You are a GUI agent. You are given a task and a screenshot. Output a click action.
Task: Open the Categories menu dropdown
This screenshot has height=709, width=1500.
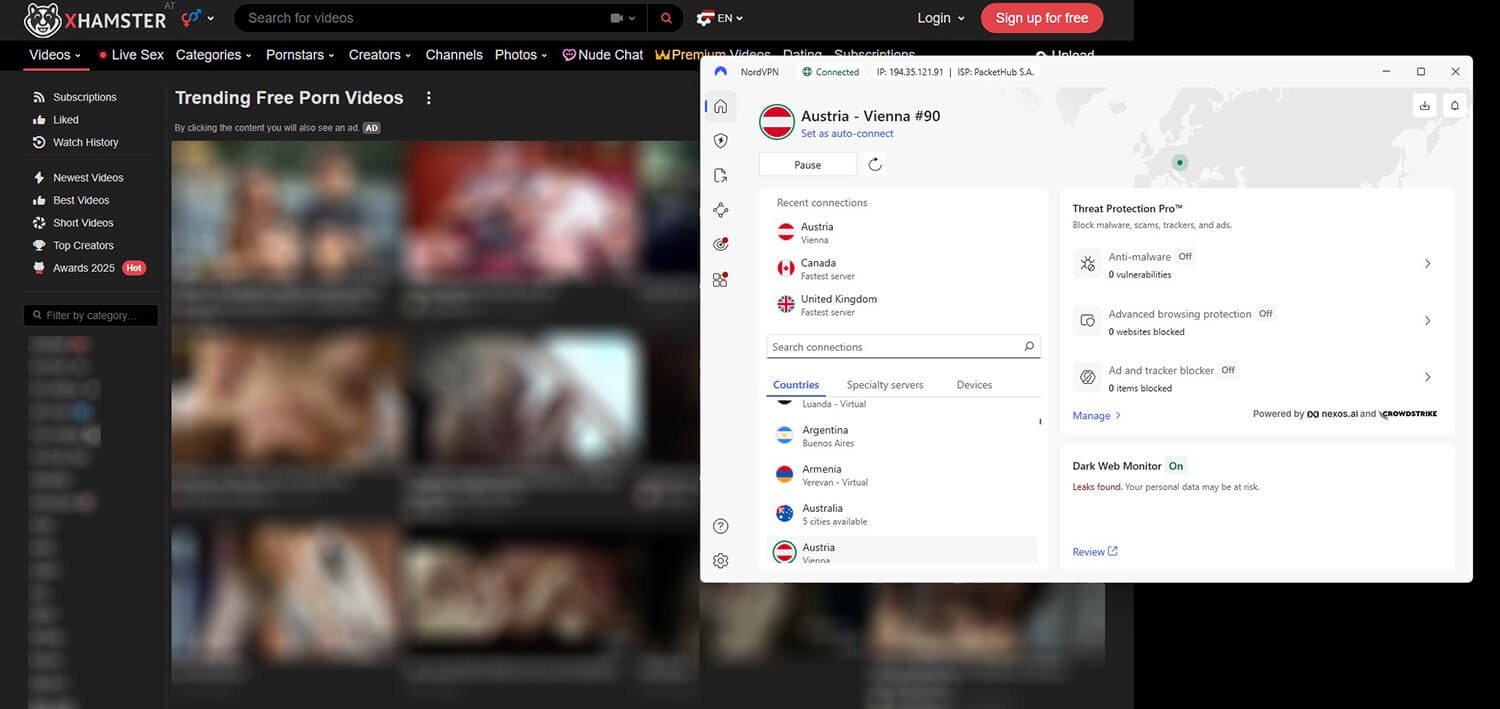(x=213, y=55)
